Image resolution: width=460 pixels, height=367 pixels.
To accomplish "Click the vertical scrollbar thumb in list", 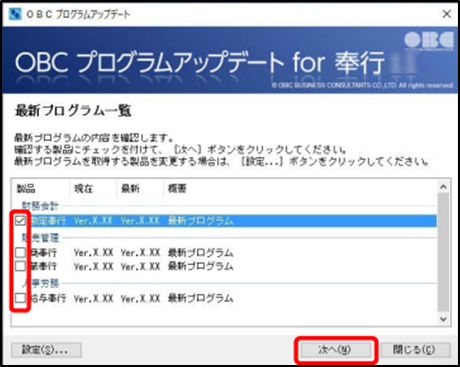I will click(443, 252).
